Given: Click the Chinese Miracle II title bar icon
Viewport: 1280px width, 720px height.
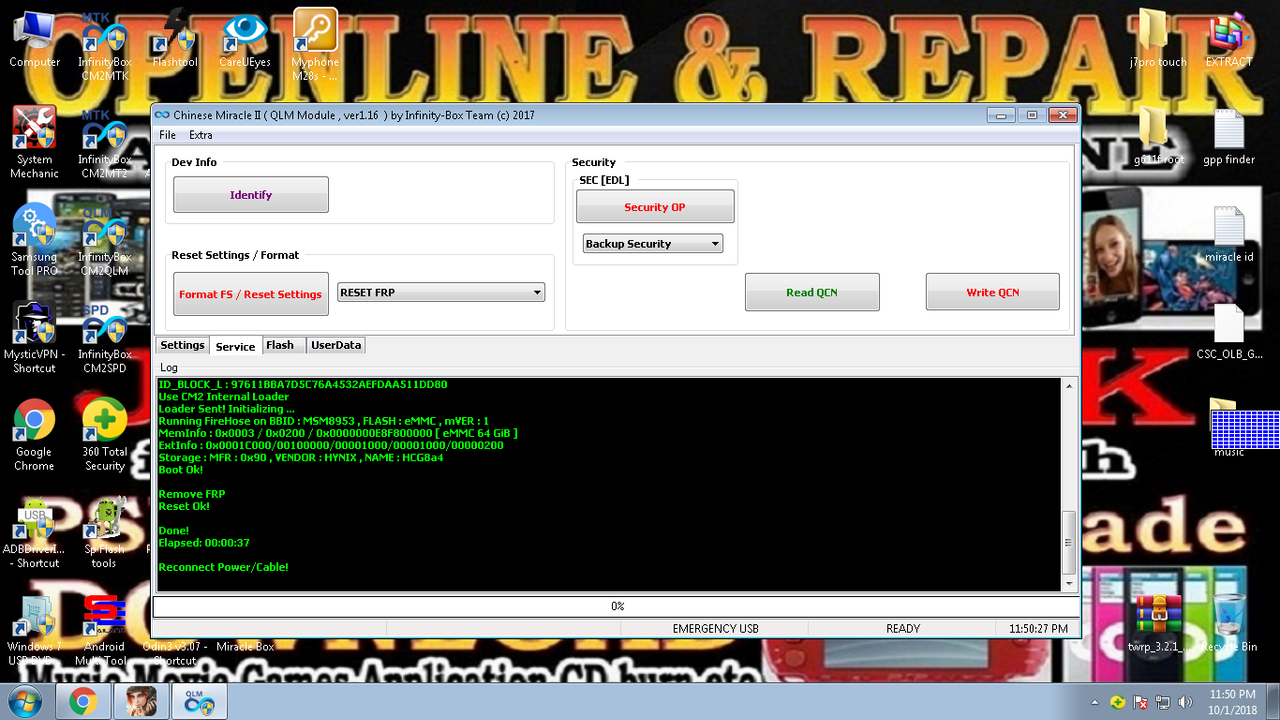Looking at the screenshot, I should pos(162,115).
